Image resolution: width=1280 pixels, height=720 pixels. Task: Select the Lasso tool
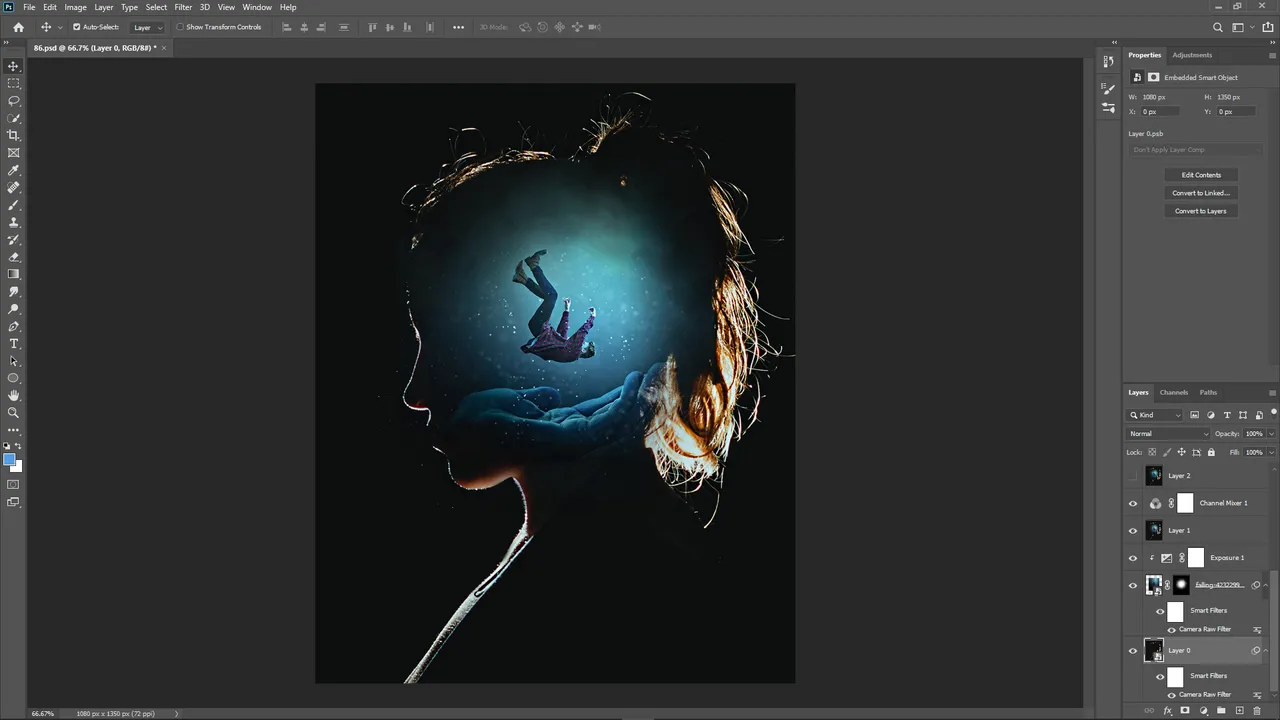pyautogui.click(x=13, y=101)
